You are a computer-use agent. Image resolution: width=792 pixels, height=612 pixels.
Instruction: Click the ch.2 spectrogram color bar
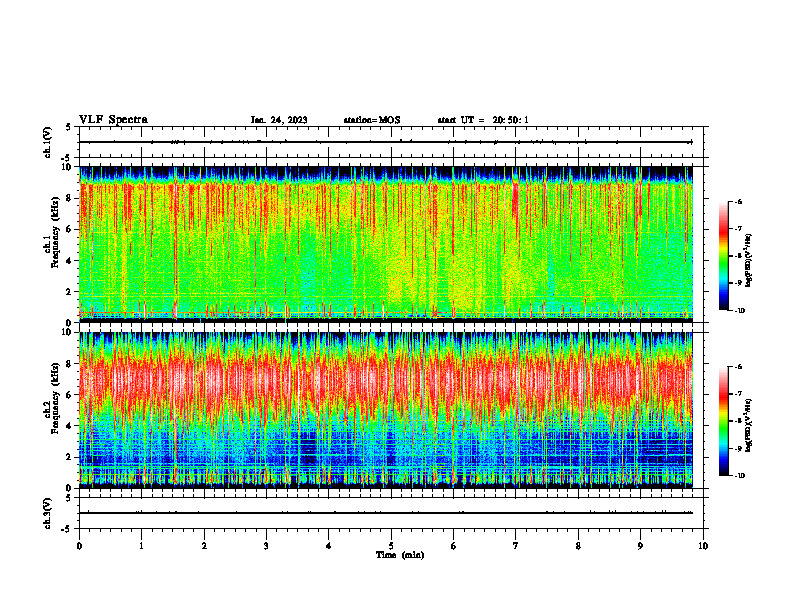pyautogui.click(x=724, y=421)
